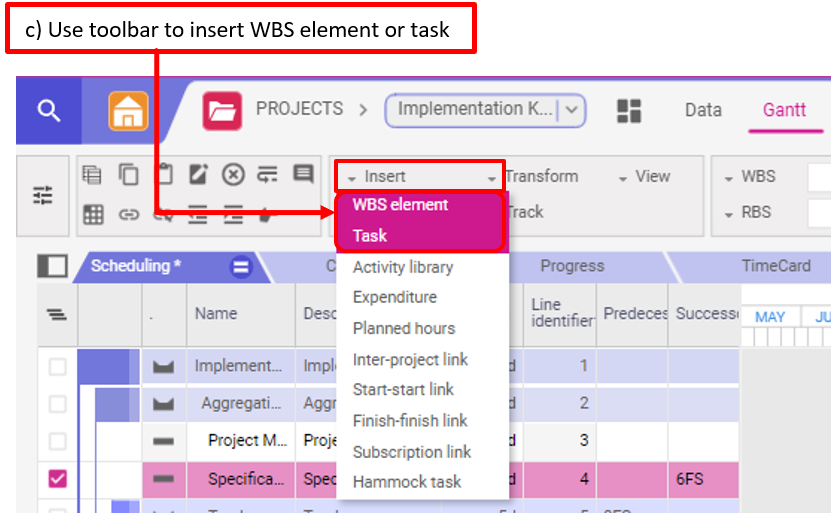Click the dashboard grid layout icon

(629, 111)
